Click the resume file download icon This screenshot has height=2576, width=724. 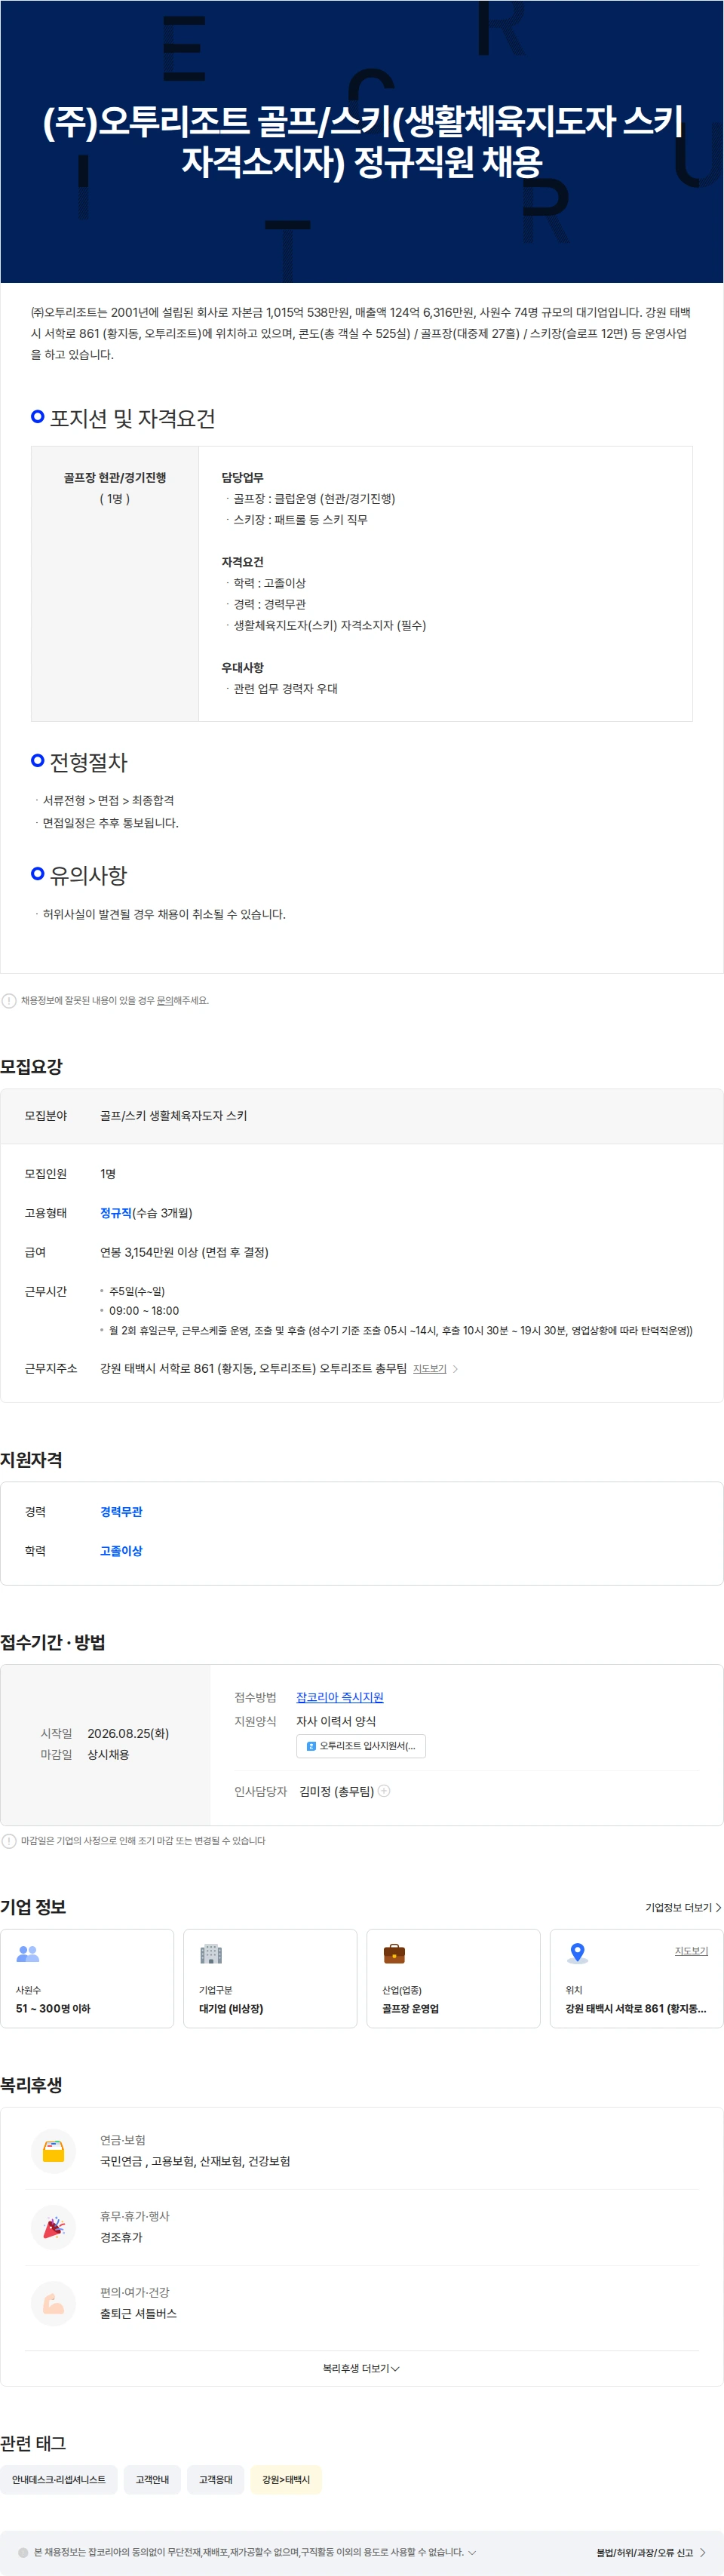tap(311, 1746)
